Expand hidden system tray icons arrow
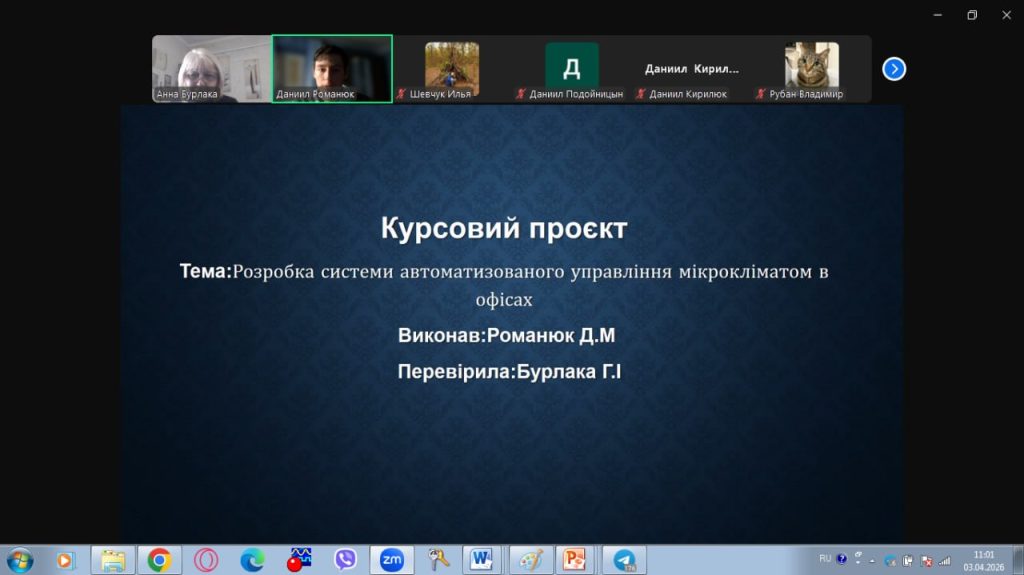The image size is (1024, 575). coord(871,561)
